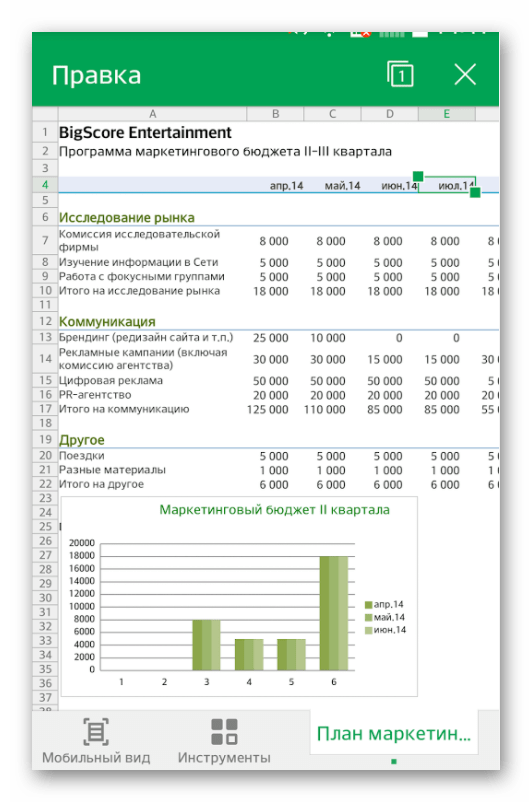Select the Поездки row label
This screenshot has height=802, width=532.
[x=82, y=455]
